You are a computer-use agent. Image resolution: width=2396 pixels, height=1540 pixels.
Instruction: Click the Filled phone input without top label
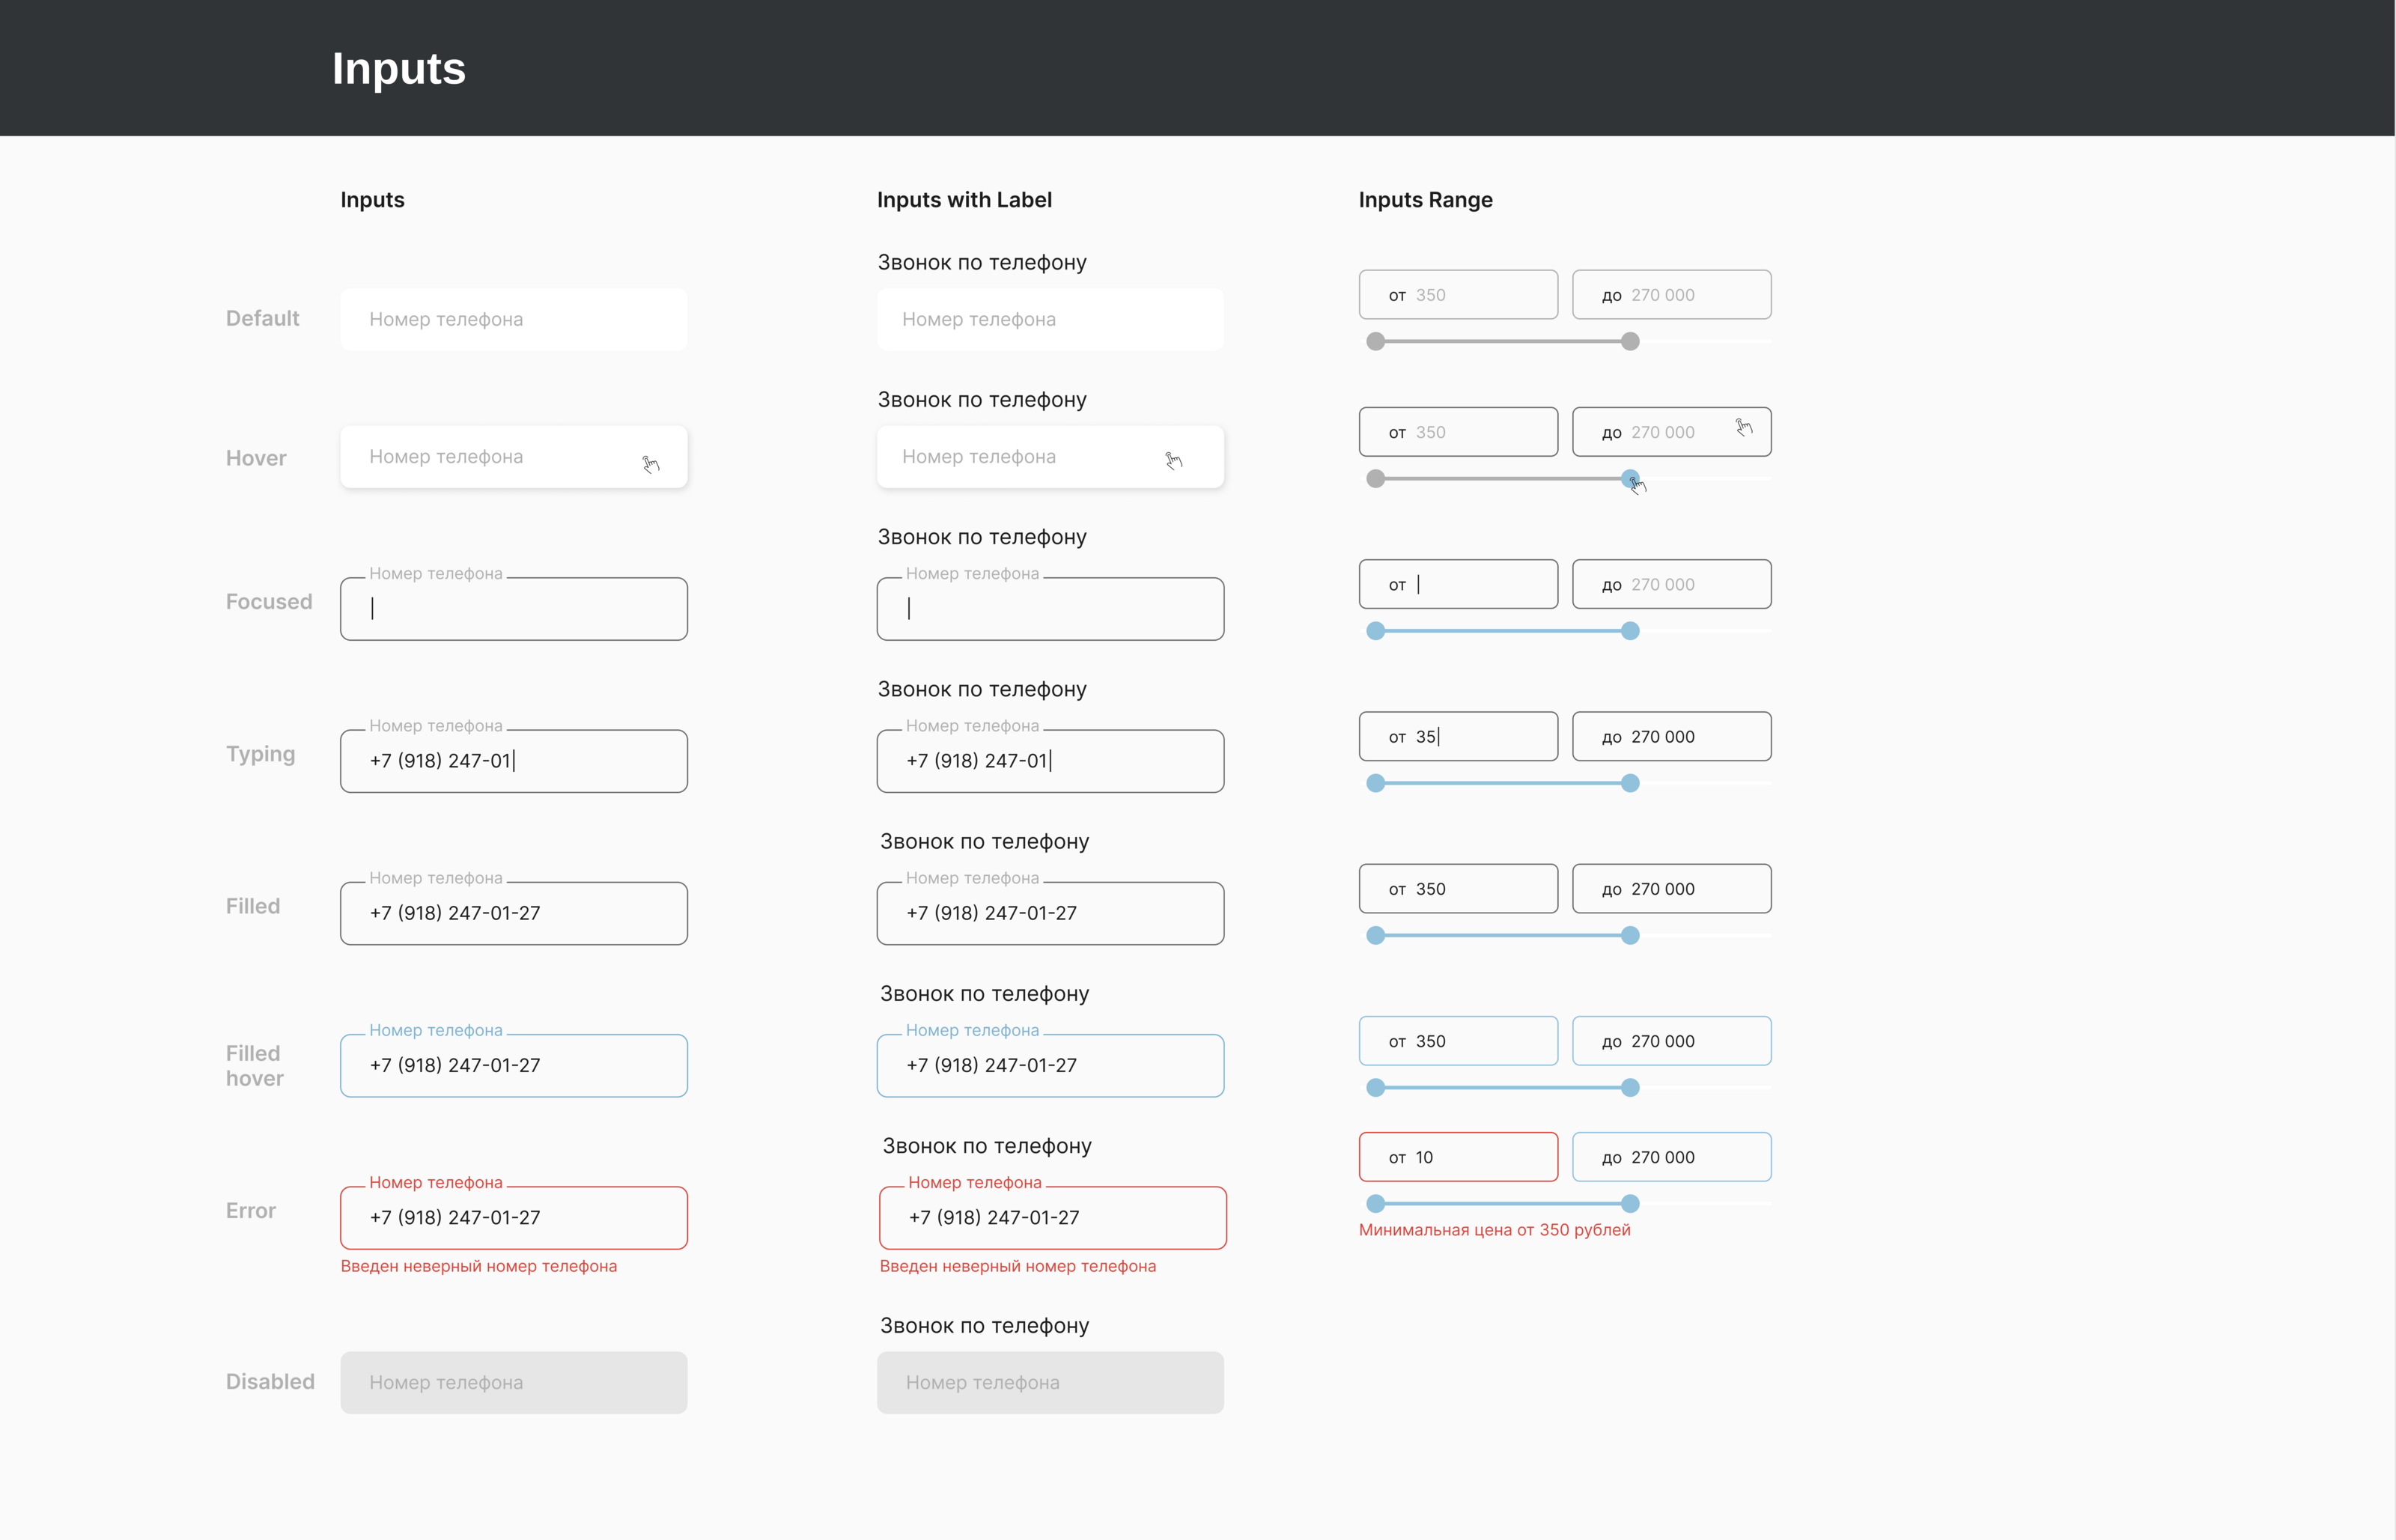pyautogui.click(x=513, y=913)
